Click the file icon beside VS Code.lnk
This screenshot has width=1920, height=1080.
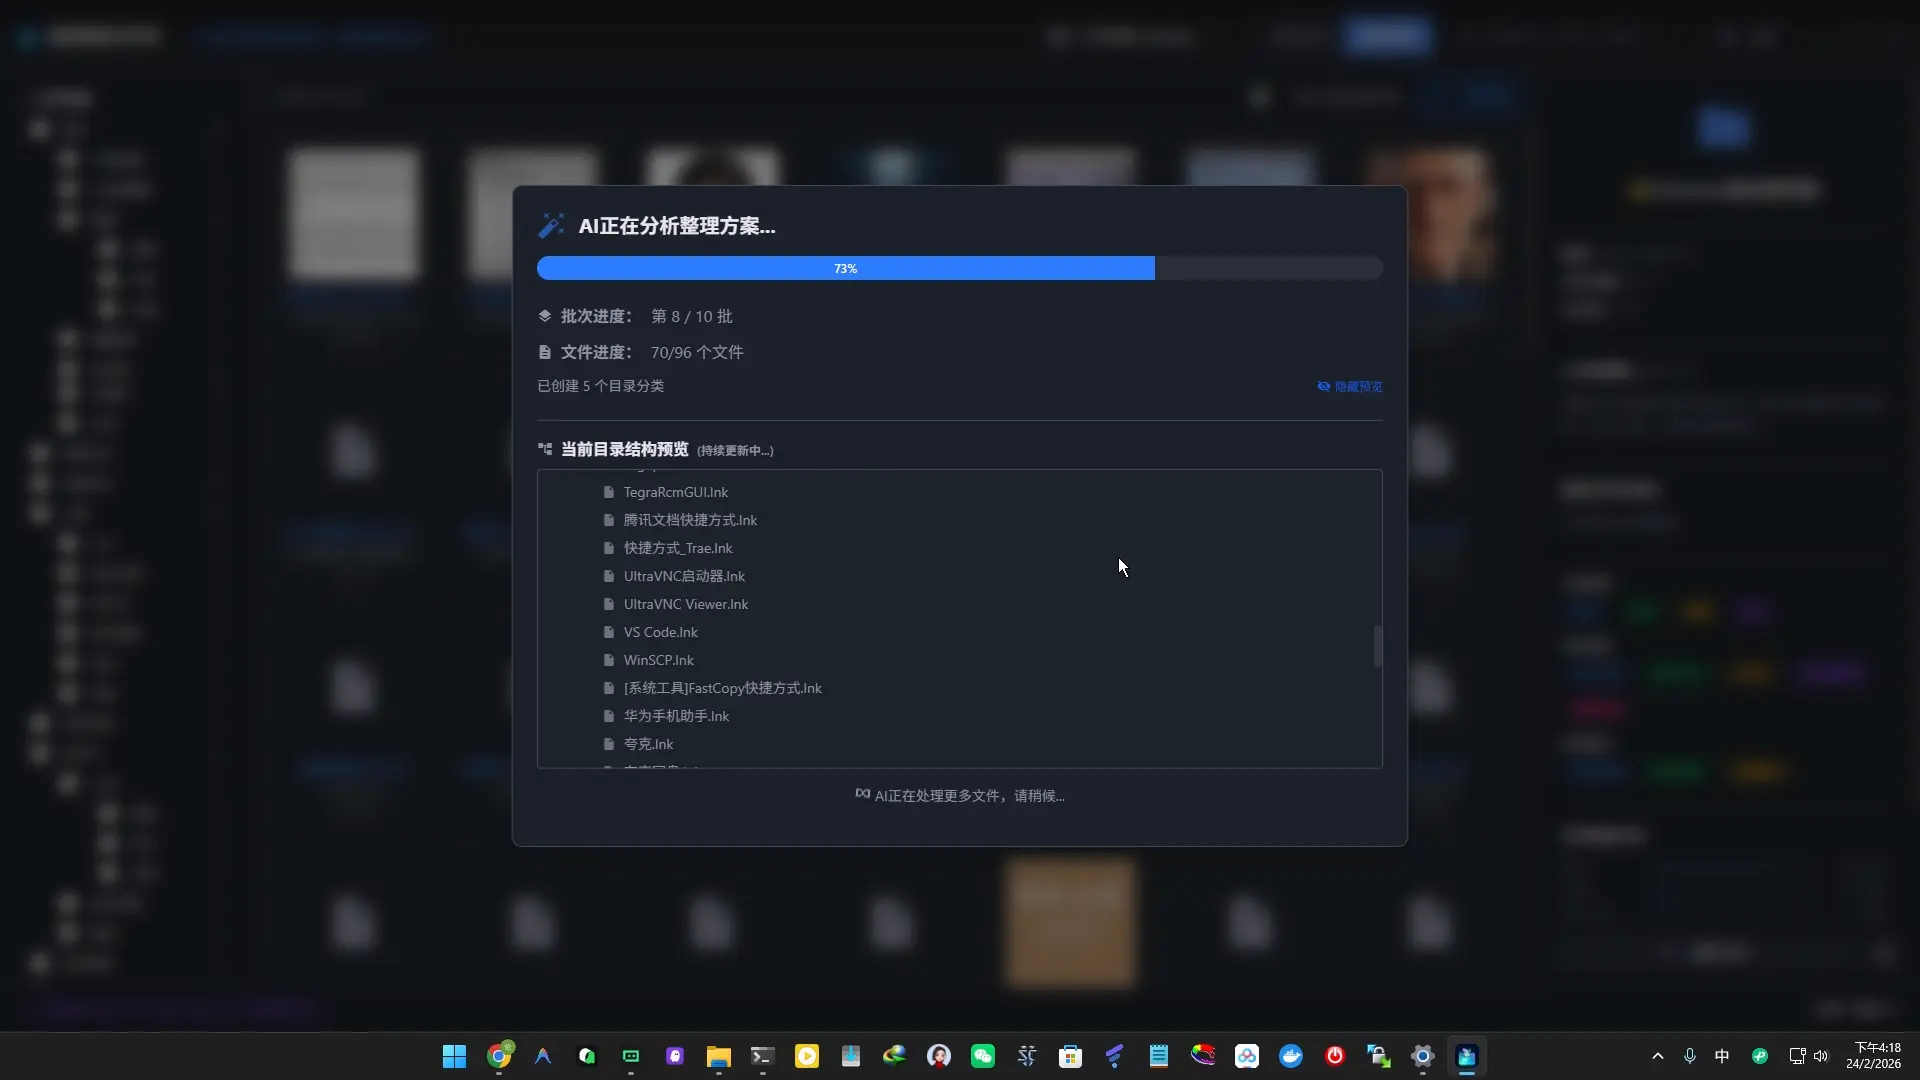pos(609,632)
